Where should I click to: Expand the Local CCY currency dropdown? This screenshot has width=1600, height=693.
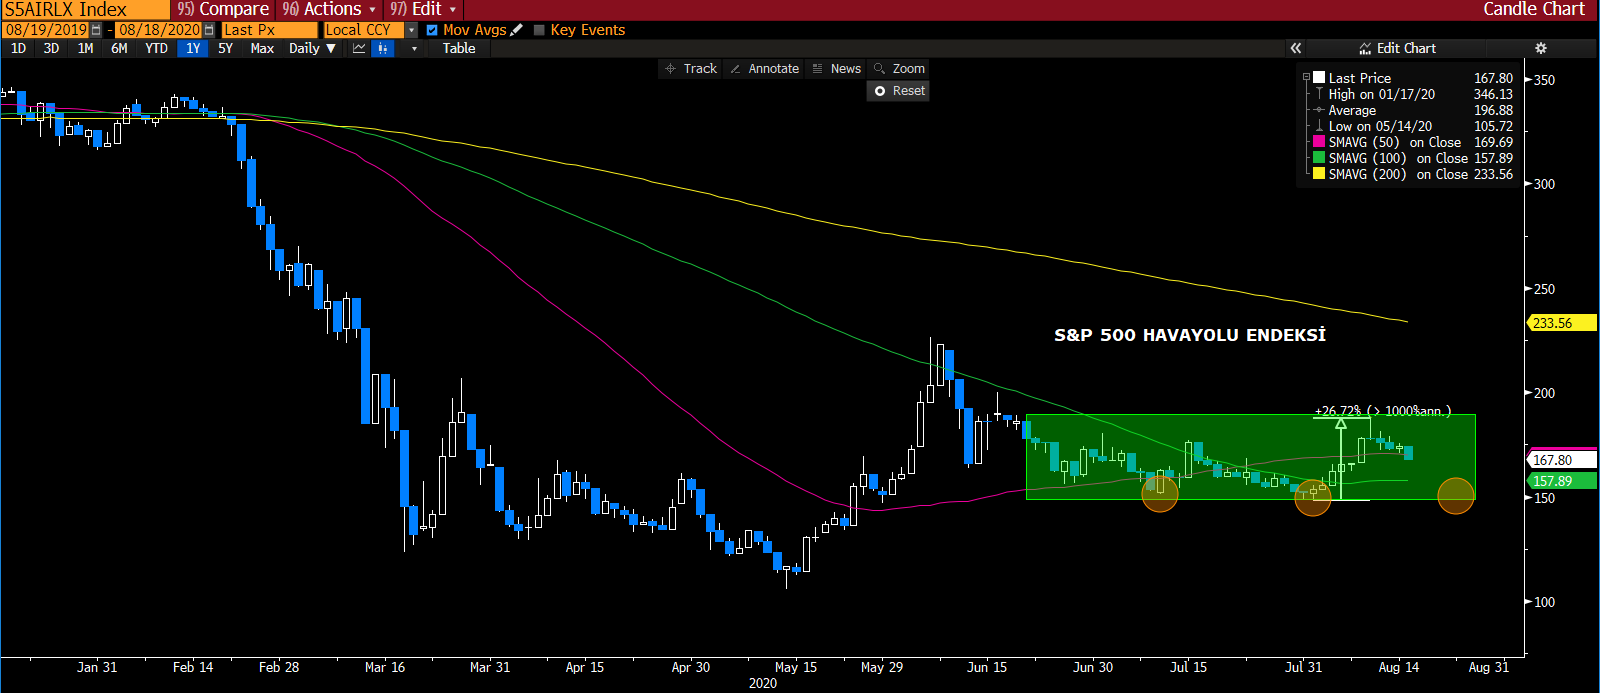411,30
